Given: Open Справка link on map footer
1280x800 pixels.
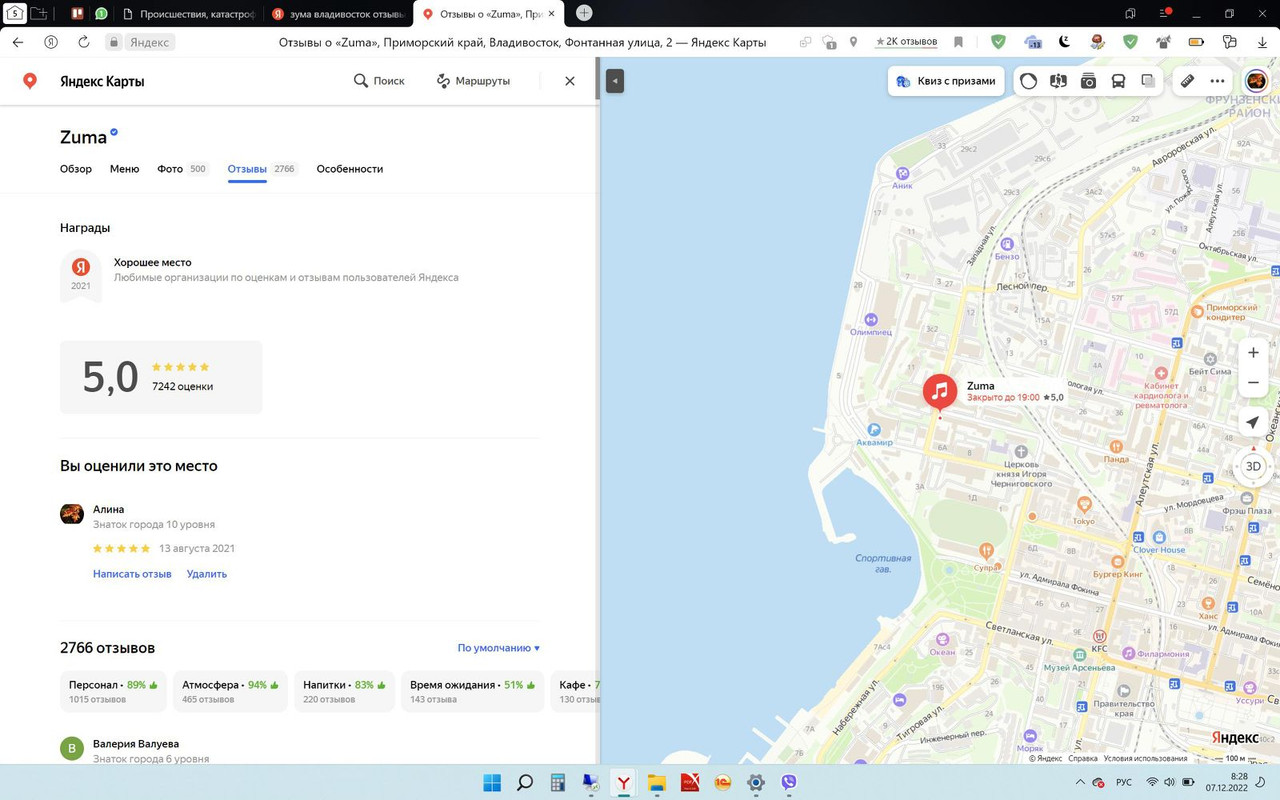Looking at the screenshot, I should point(1083,758).
